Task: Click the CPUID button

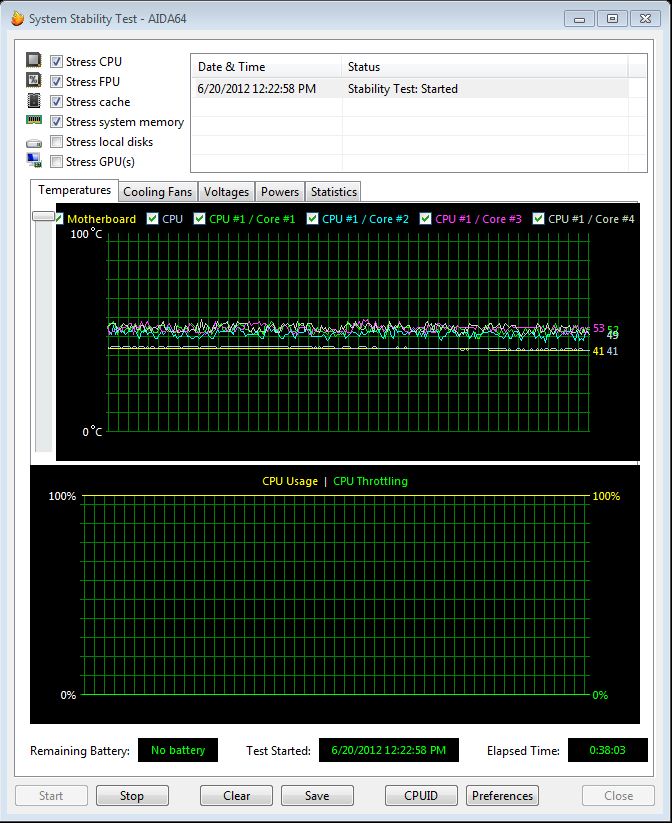Action: coord(423,796)
